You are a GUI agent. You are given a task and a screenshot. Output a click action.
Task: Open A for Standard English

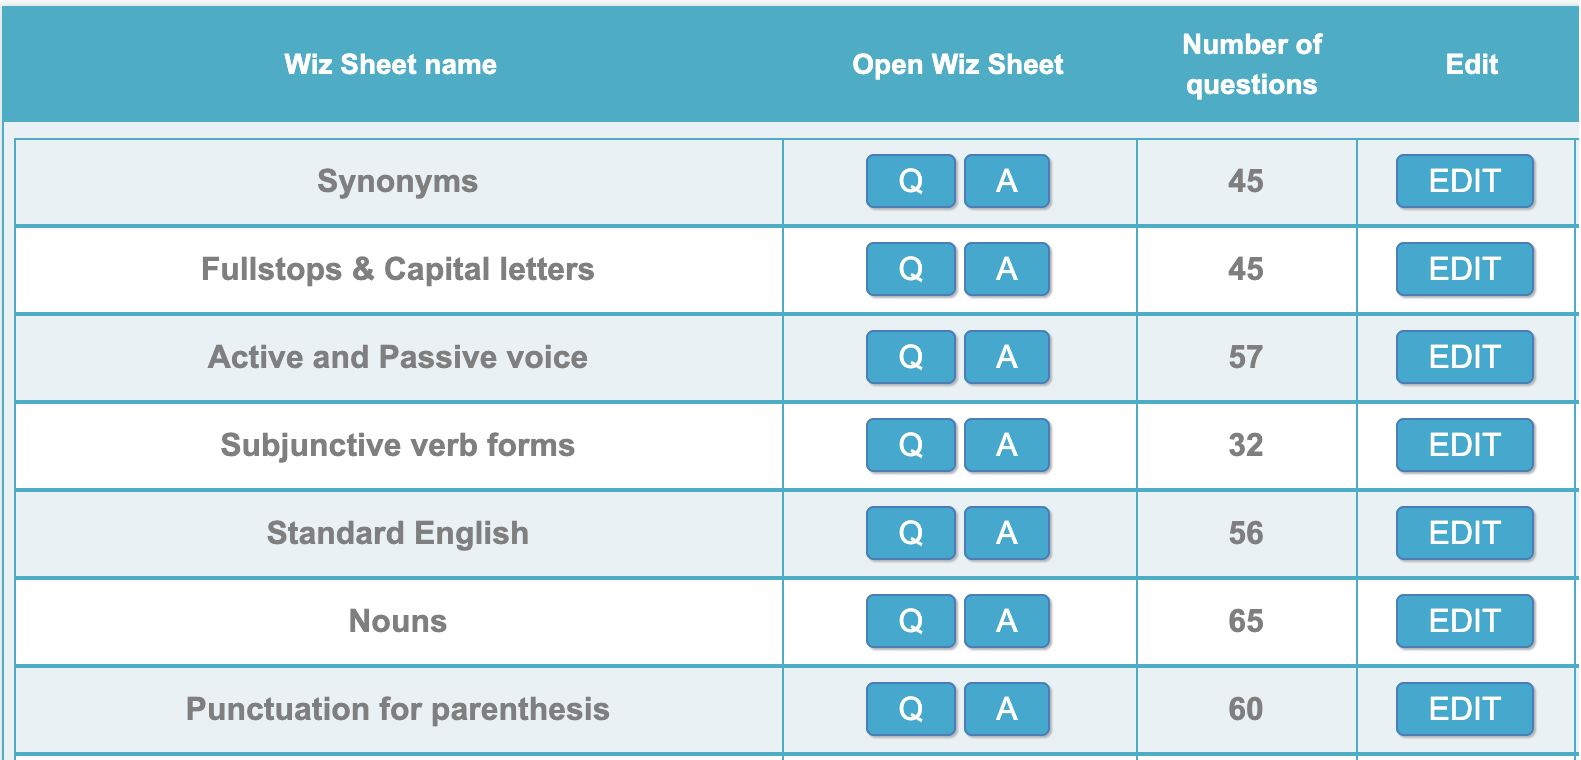point(1007,533)
